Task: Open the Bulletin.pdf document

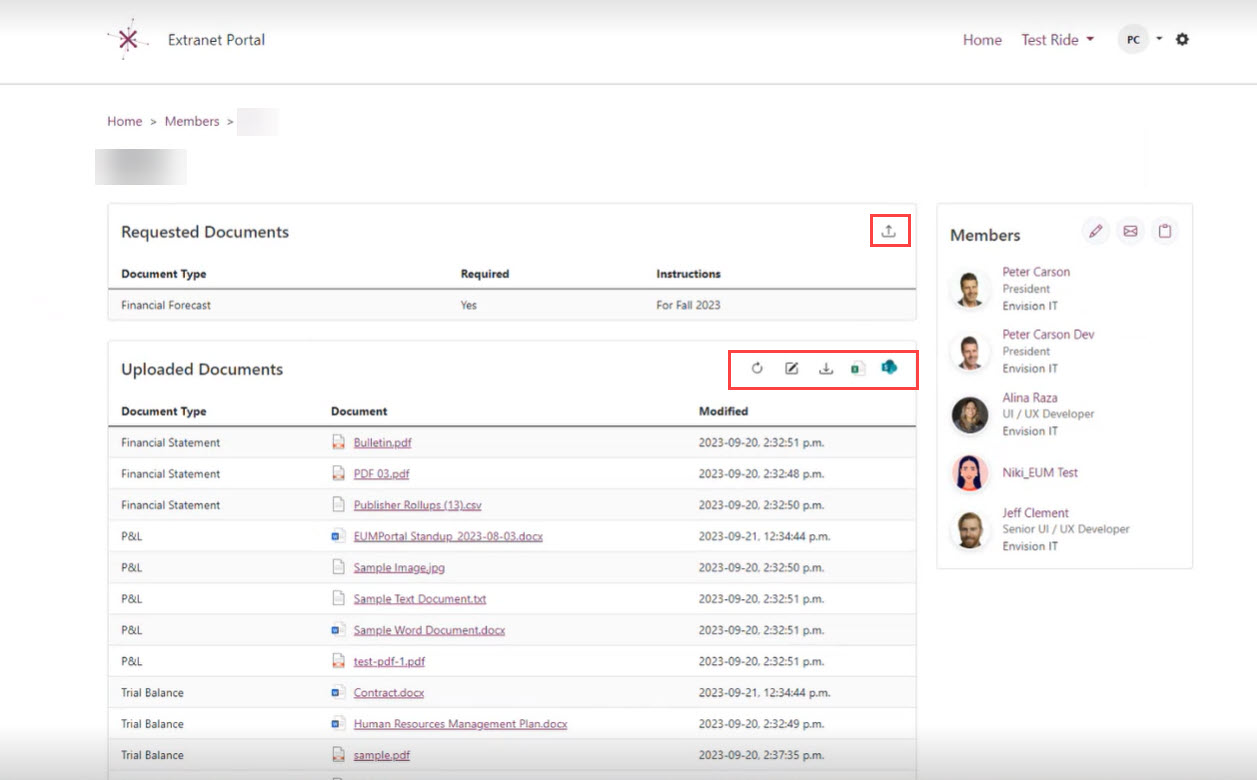Action: [382, 443]
